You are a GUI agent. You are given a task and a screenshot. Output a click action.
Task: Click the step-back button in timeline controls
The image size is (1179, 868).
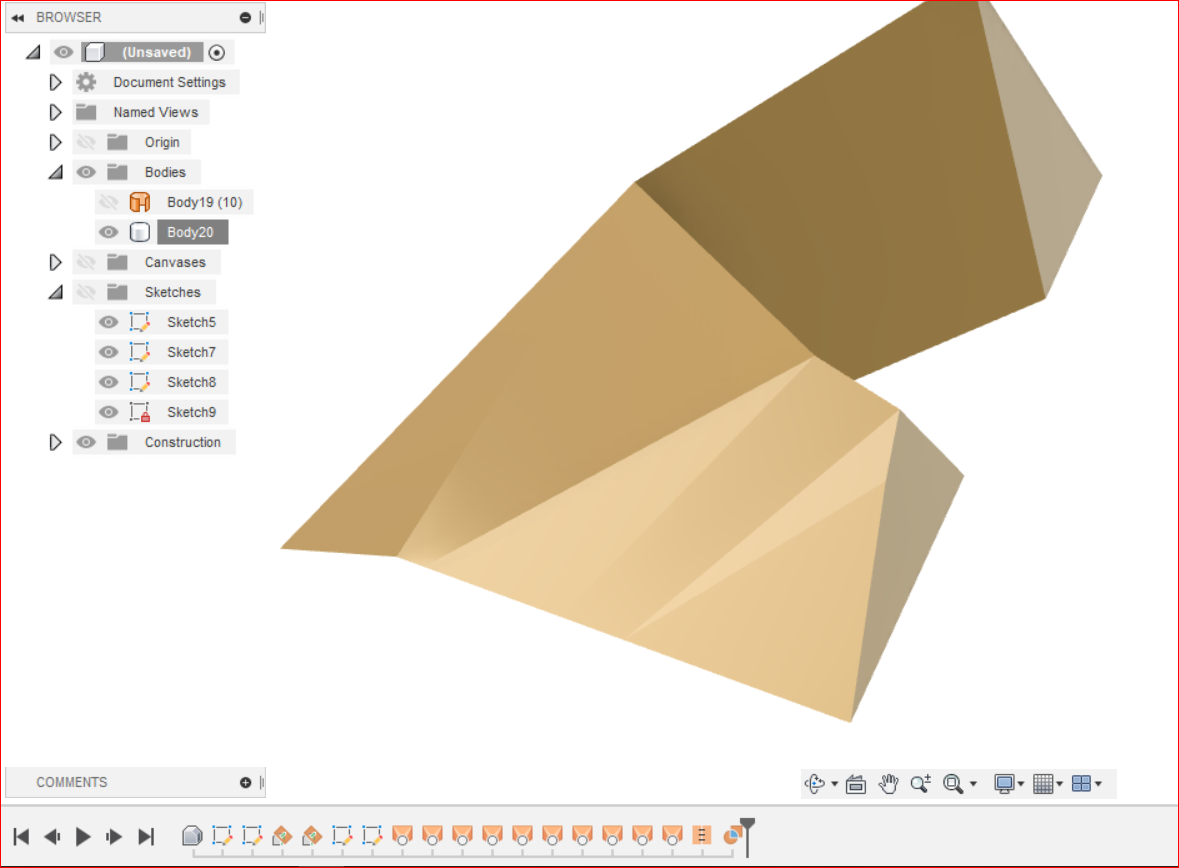pyautogui.click(x=51, y=837)
